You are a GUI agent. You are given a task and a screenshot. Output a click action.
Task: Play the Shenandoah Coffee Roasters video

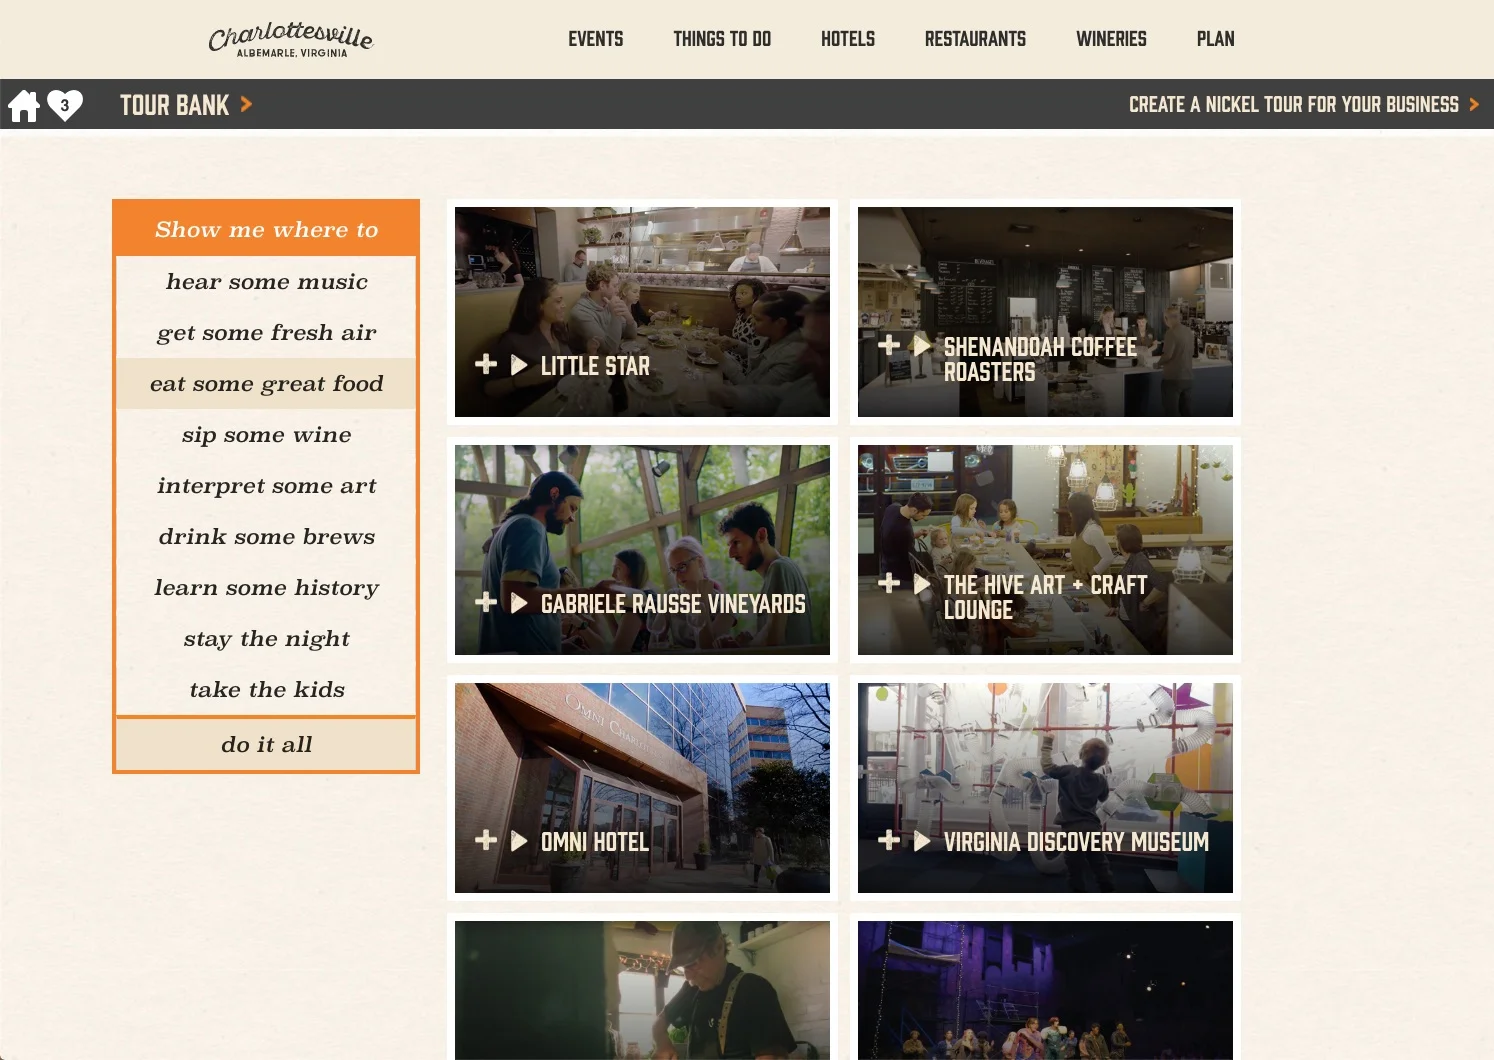point(922,346)
